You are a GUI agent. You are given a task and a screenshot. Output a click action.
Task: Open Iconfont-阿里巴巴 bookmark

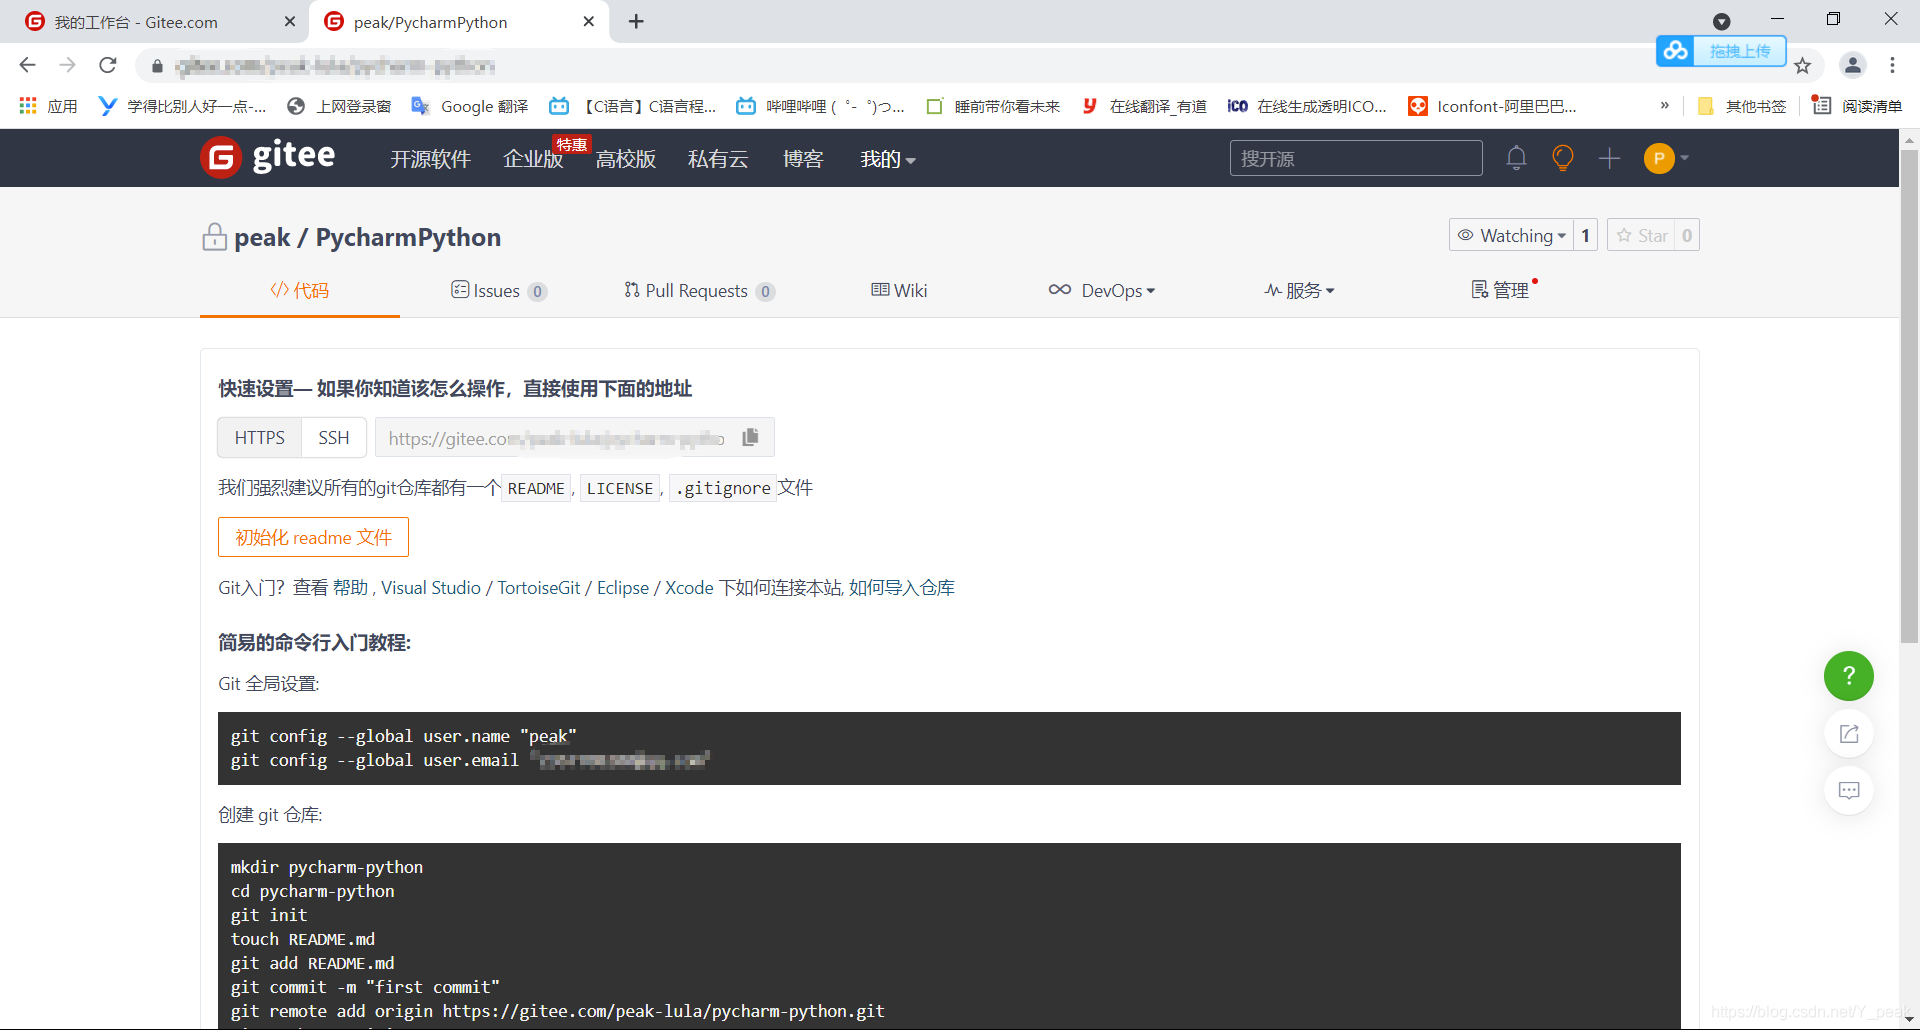click(1492, 106)
